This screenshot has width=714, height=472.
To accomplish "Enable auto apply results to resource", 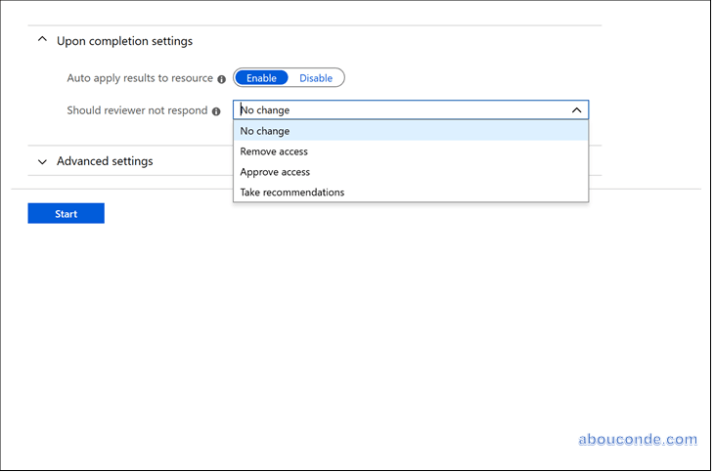I will [262, 78].
